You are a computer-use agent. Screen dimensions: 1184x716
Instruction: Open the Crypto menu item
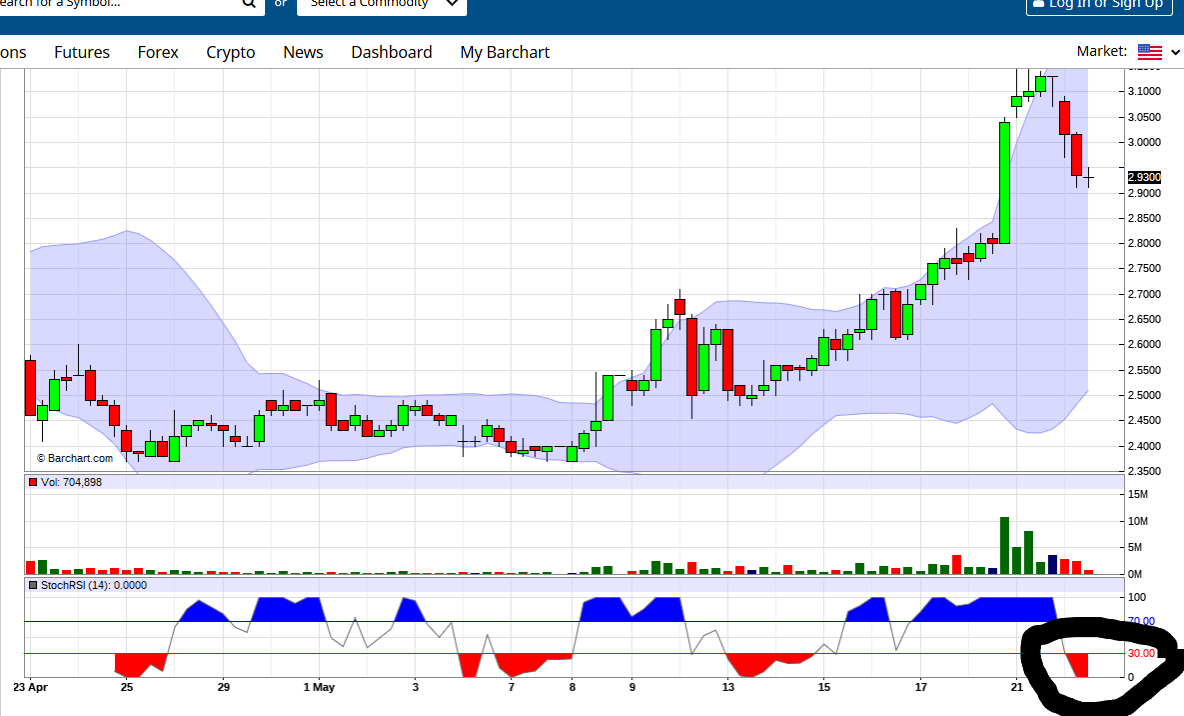coord(230,52)
